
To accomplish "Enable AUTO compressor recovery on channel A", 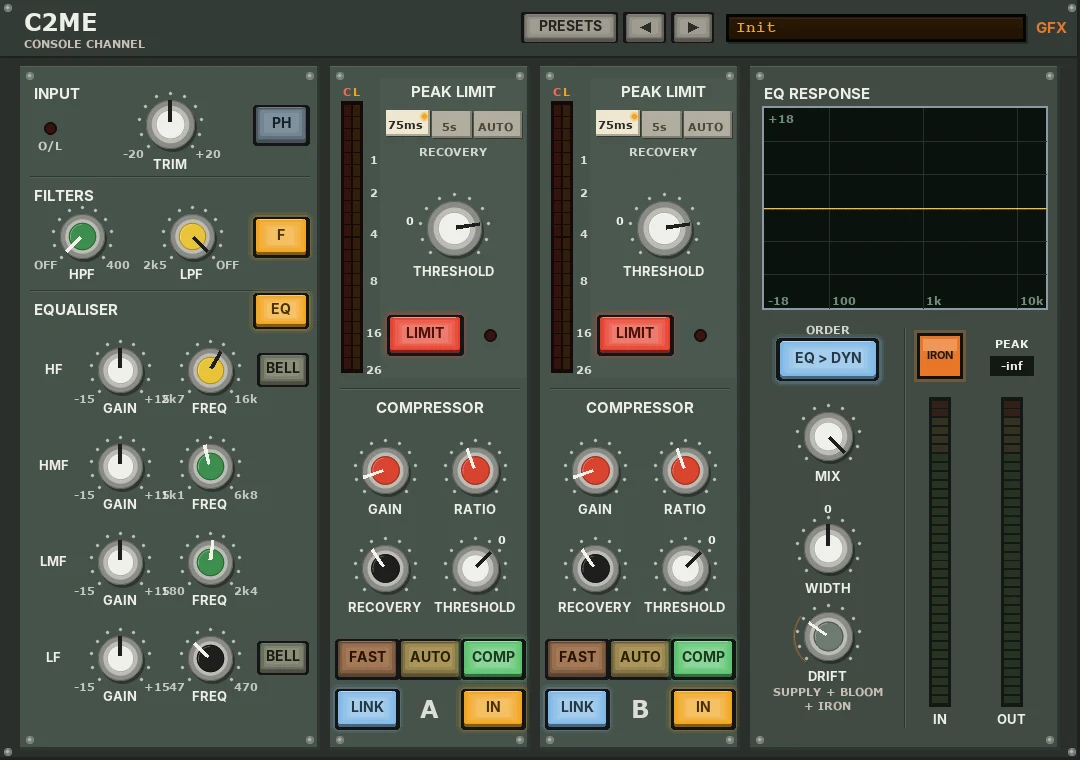I will point(430,658).
